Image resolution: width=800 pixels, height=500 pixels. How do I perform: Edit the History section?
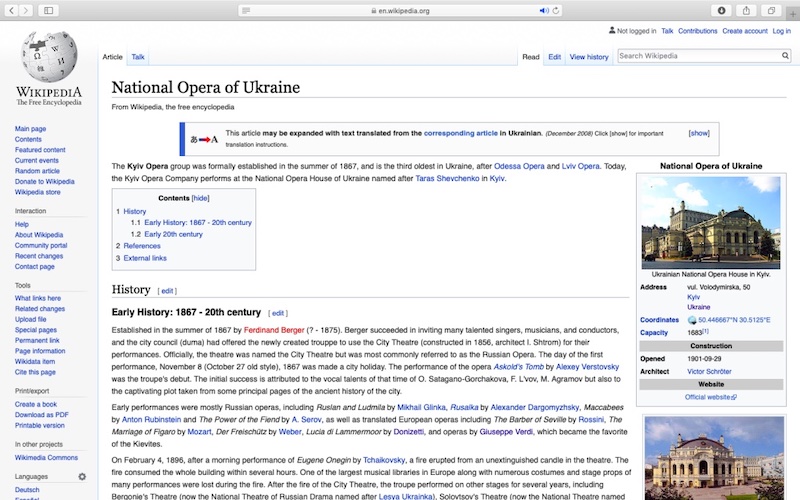[x=167, y=291]
